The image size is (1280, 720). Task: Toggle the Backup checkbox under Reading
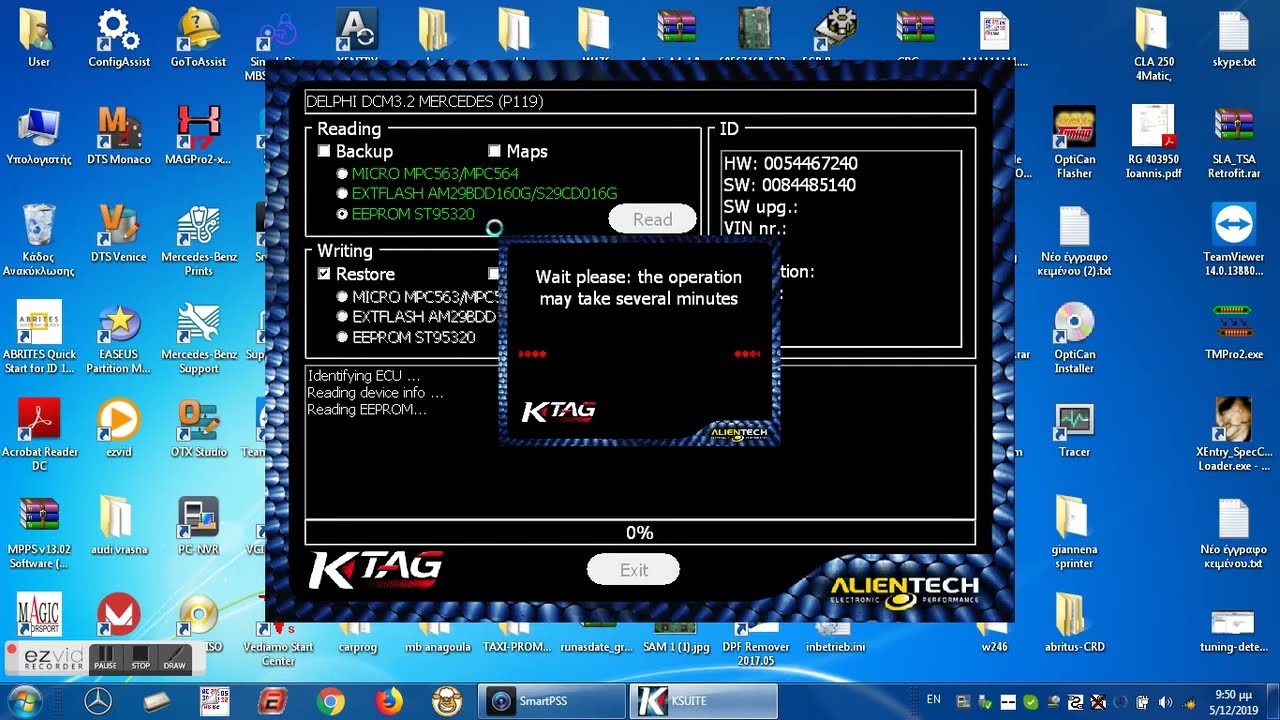click(324, 151)
